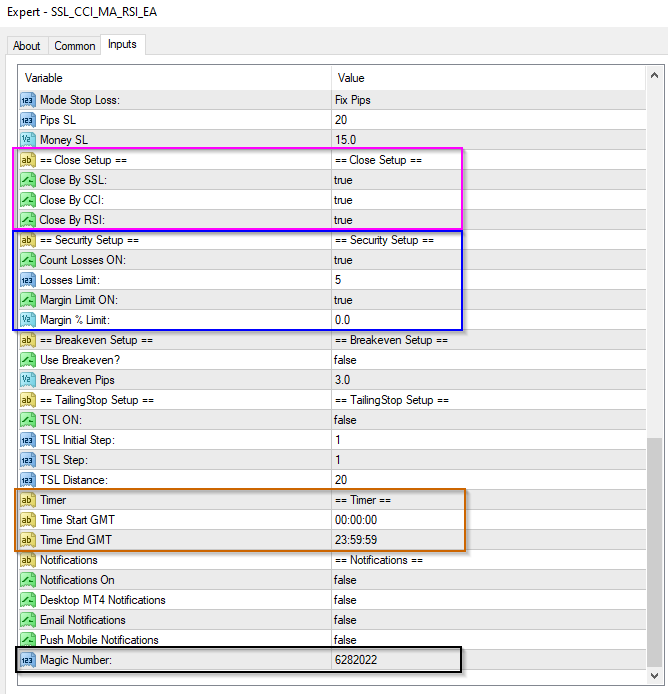This screenshot has width=668, height=694.
Task: Click the scrollbar up arrow
Action: coord(654,76)
